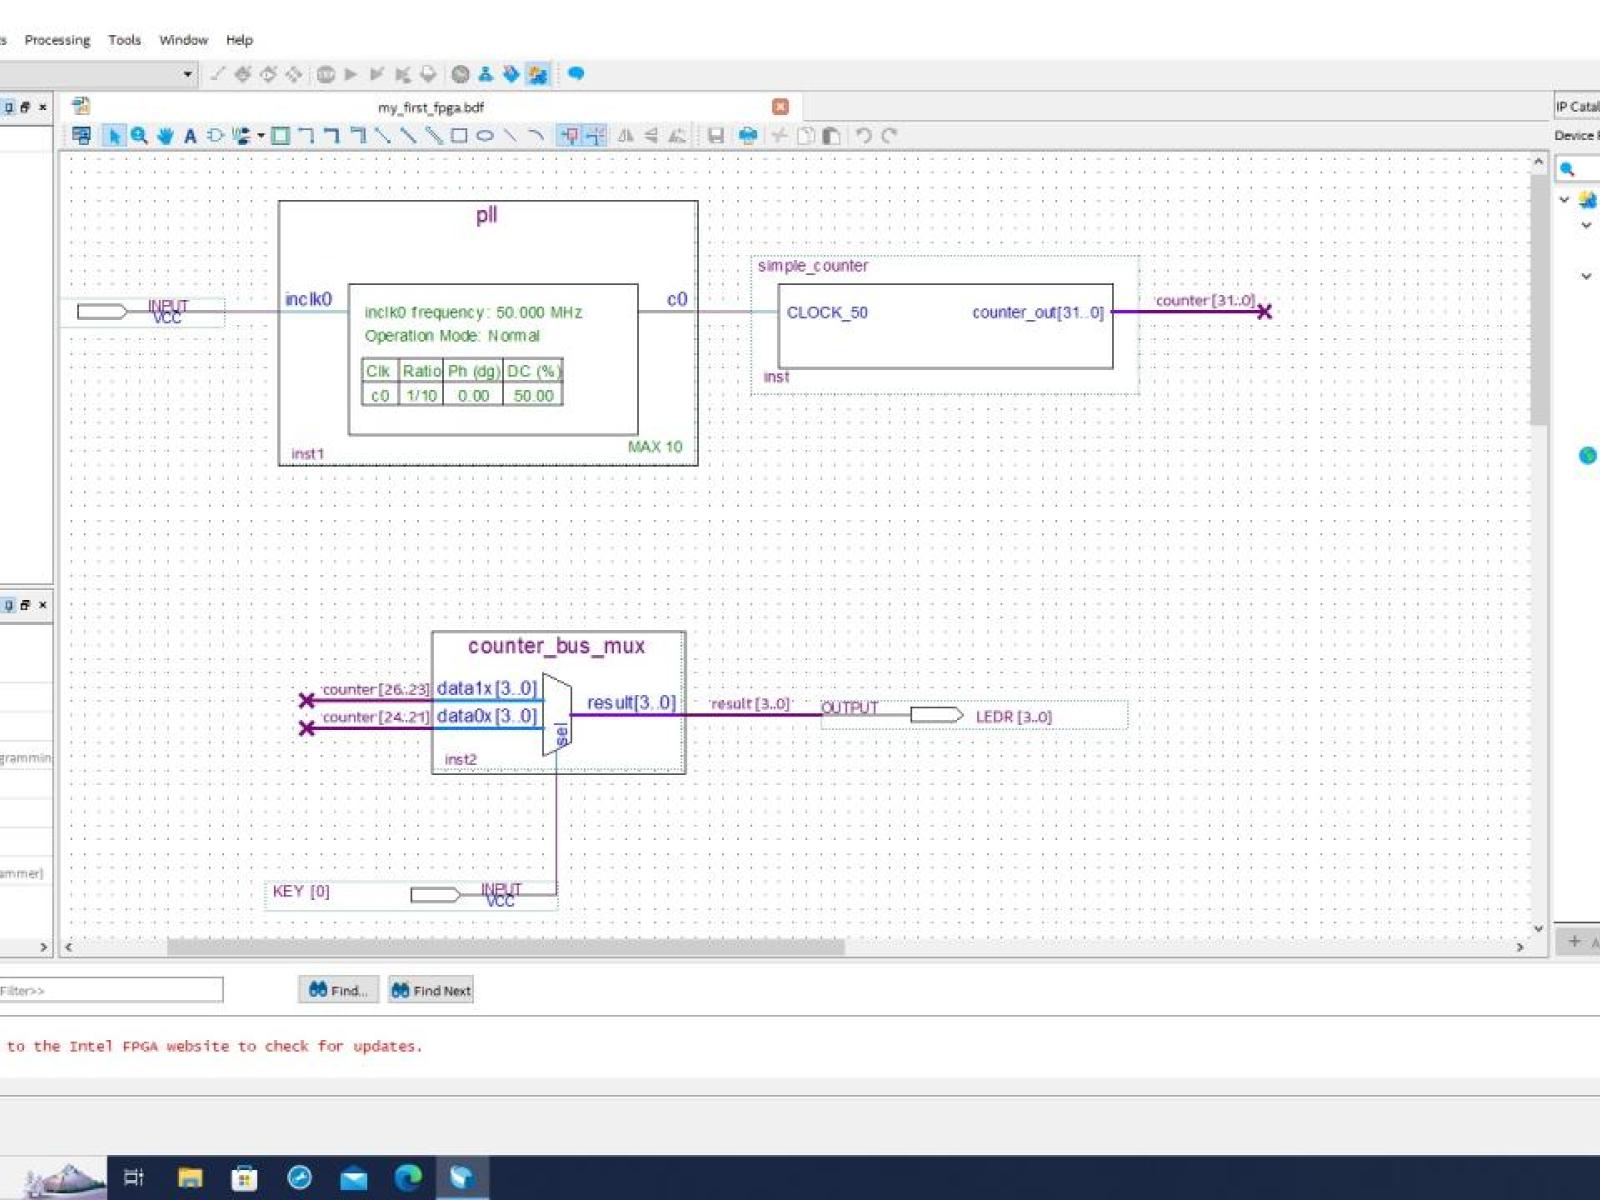Open File Explorer from the taskbar
This screenshot has width=1600, height=1200.
click(190, 1178)
